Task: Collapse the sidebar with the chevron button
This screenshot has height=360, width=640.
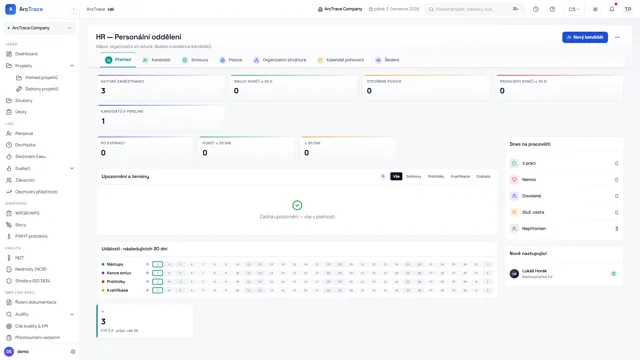Action: (73, 9)
